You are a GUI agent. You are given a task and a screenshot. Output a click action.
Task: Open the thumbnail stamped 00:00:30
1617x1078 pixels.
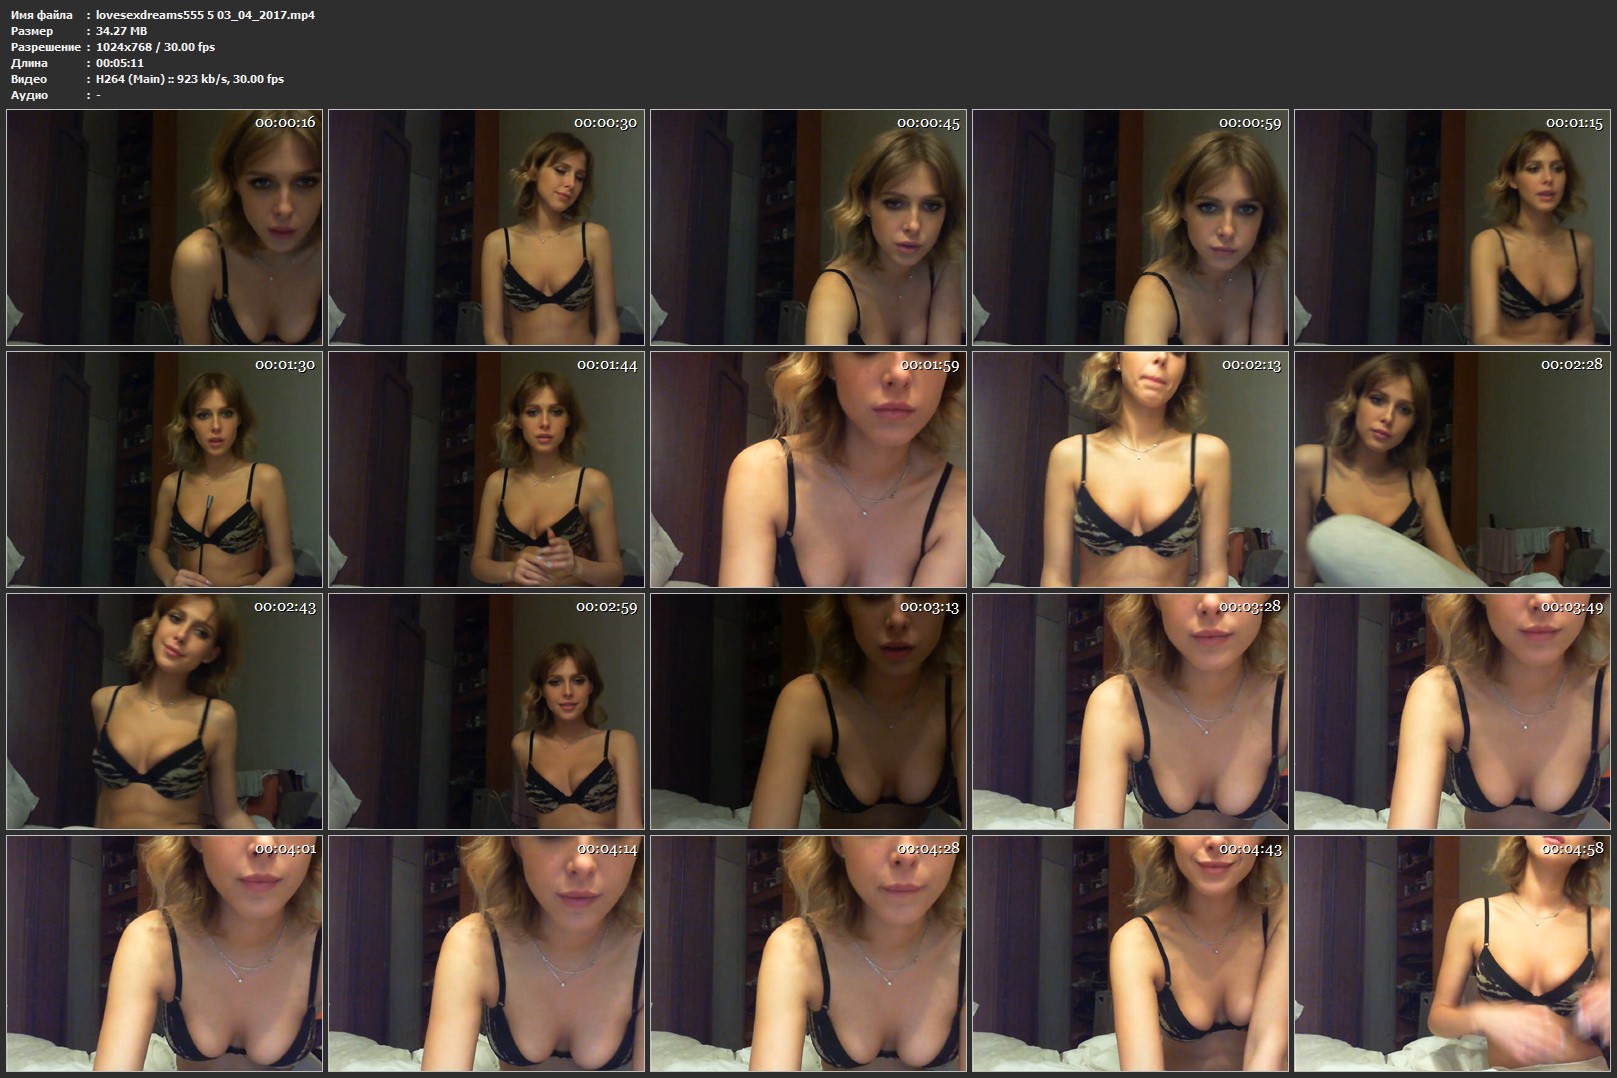(486, 227)
